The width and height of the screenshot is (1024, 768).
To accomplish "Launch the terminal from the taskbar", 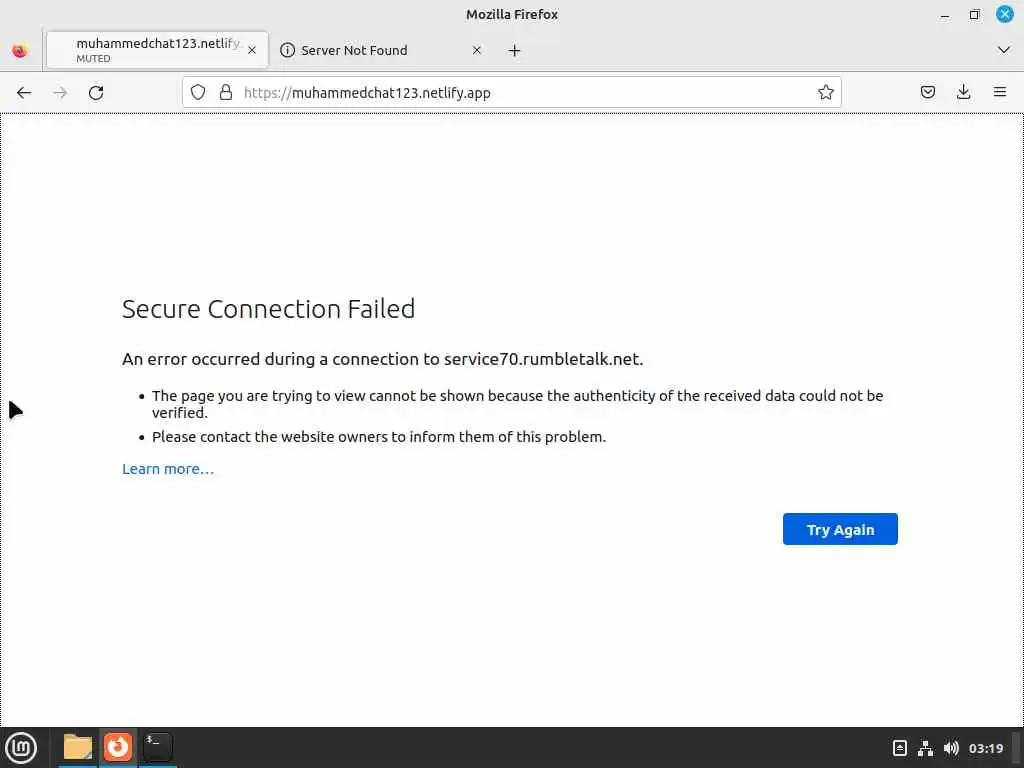I will point(158,747).
